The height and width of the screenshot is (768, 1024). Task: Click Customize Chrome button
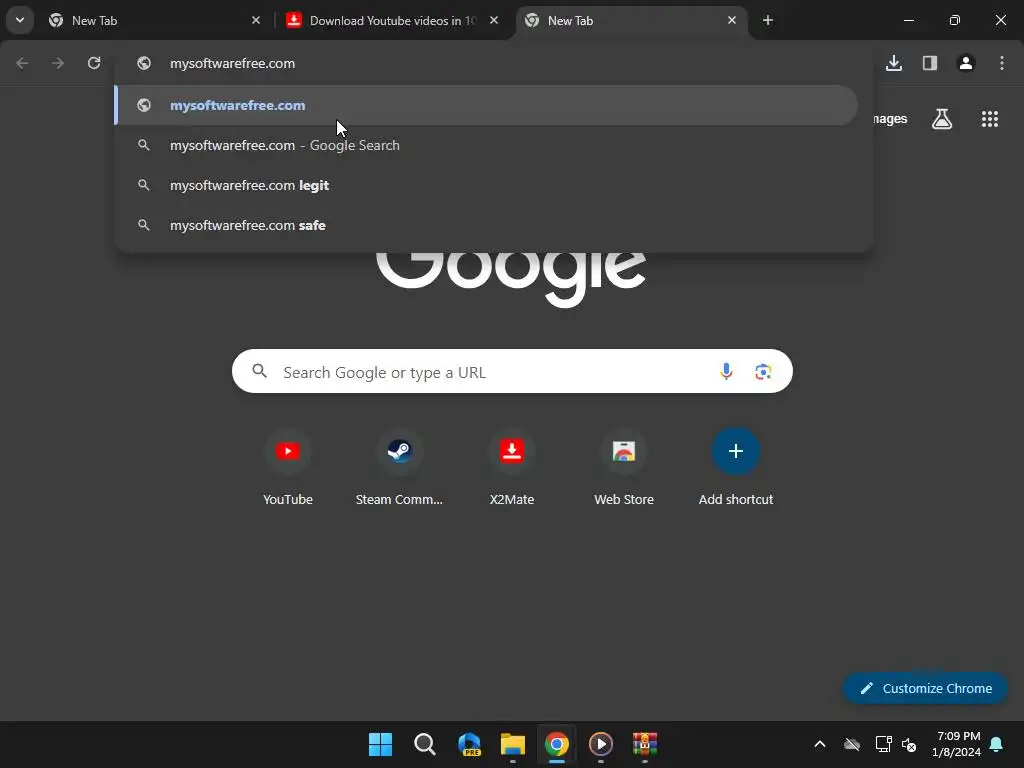925,688
